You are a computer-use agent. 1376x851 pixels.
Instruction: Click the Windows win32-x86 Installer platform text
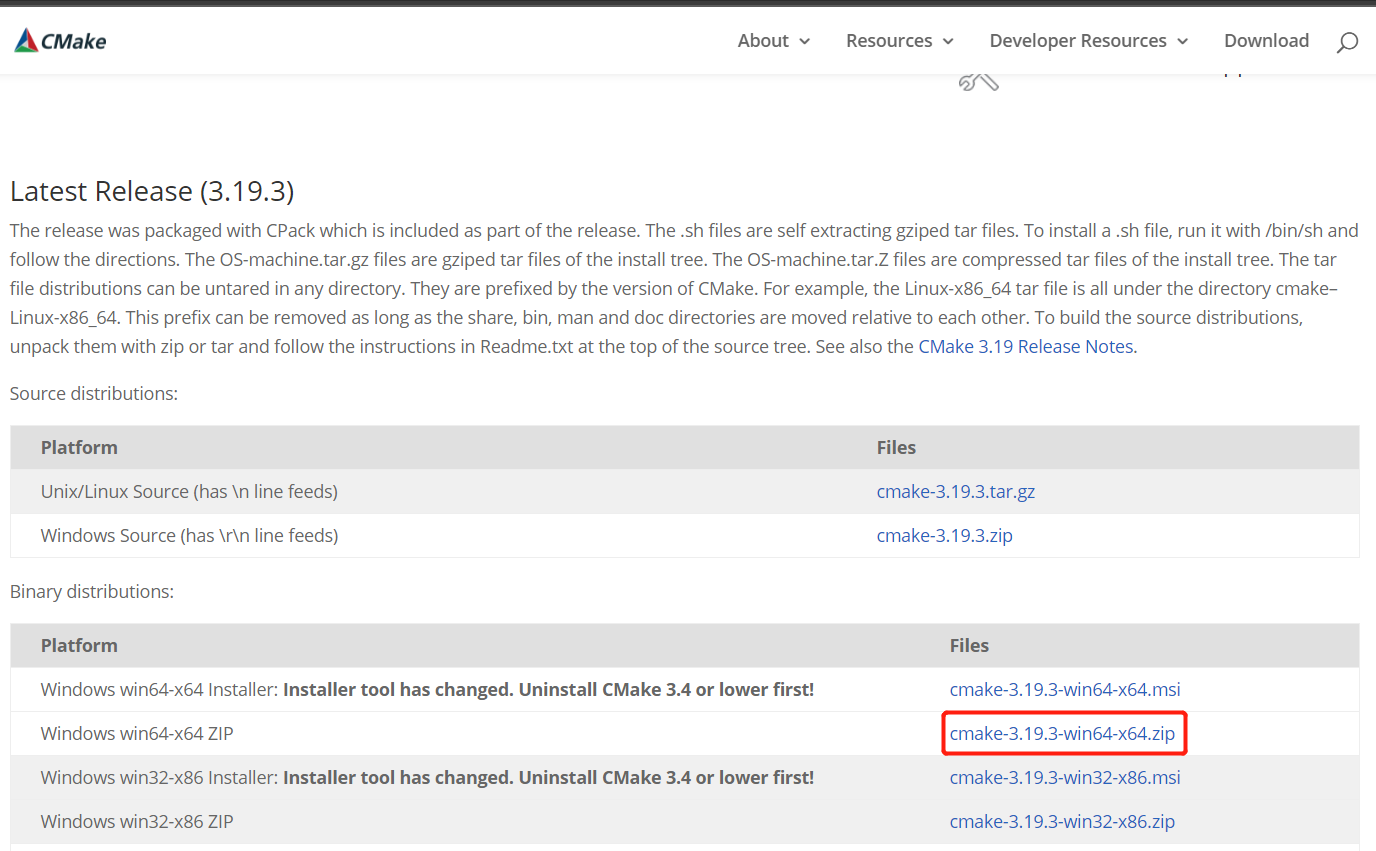427,778
